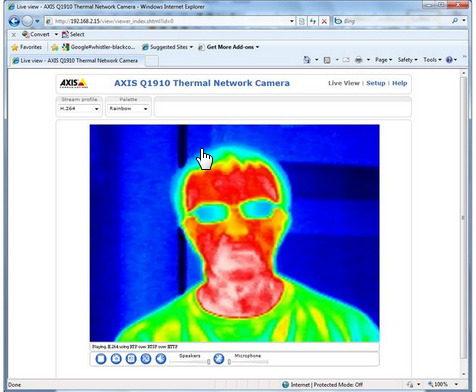Refresh the page in the address bar
Screen dimensions: 476x392
click(x=313, y=21)
